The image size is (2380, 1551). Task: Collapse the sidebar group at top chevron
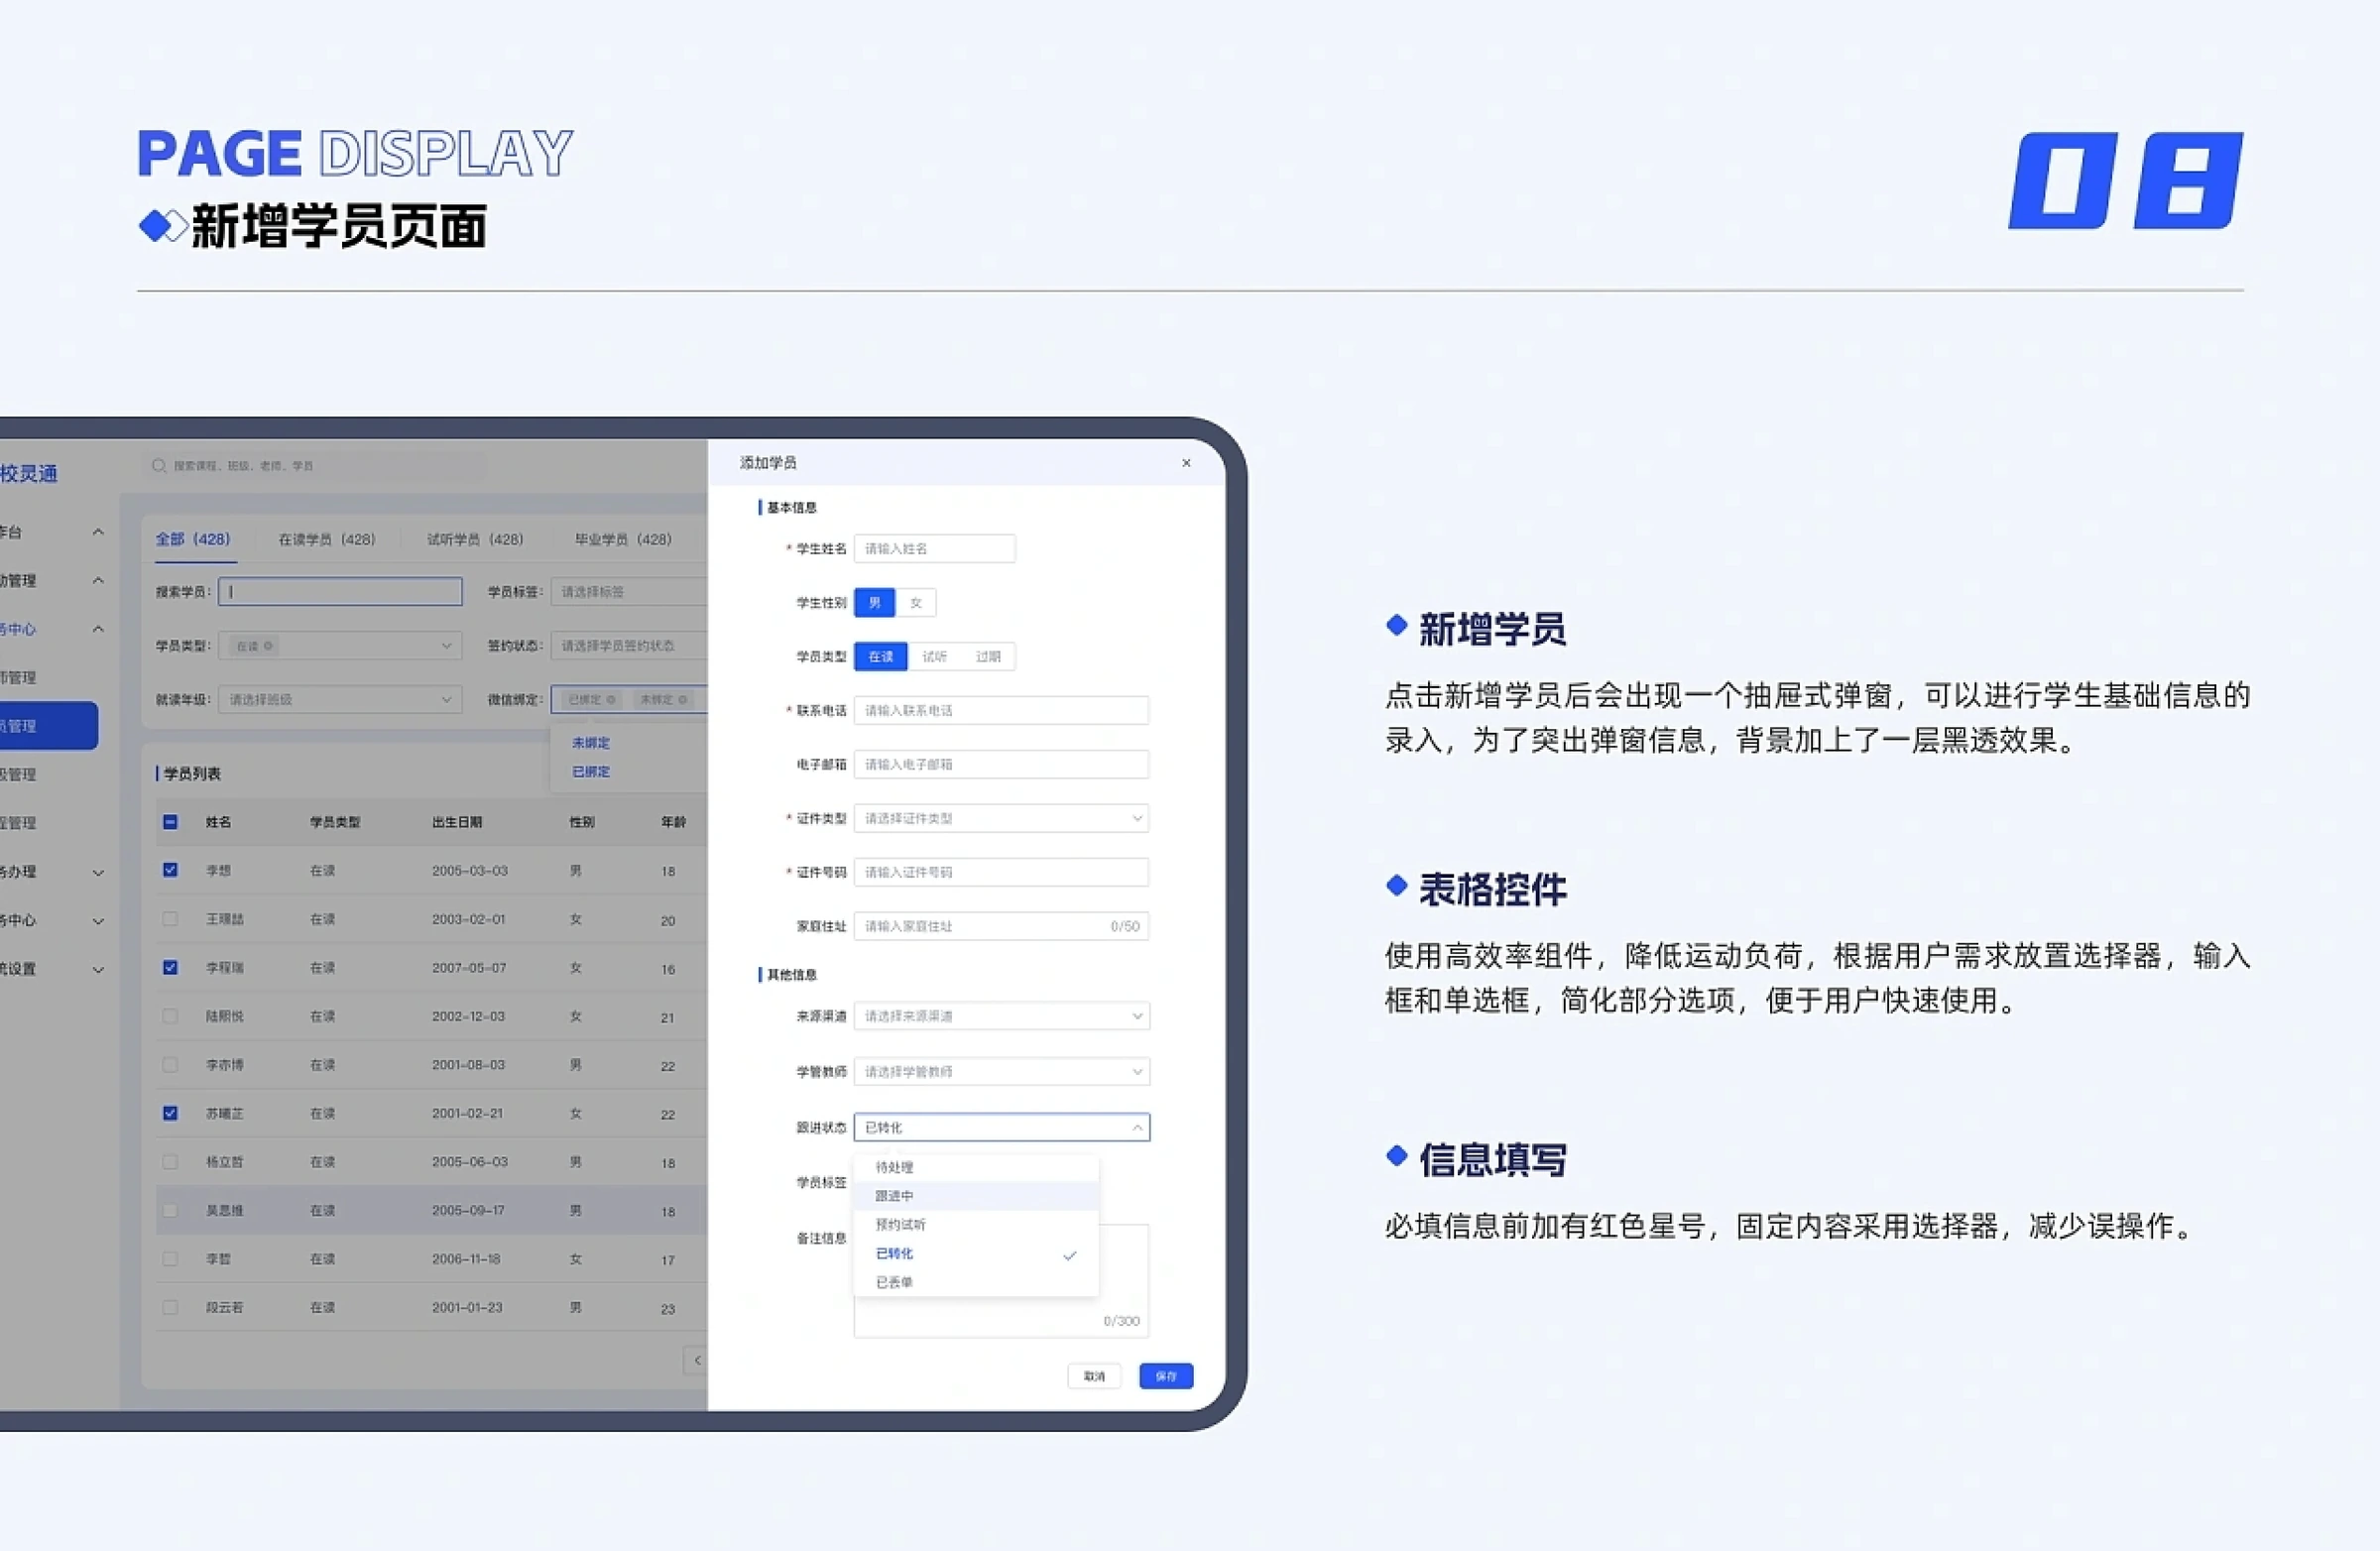[98, 532]
